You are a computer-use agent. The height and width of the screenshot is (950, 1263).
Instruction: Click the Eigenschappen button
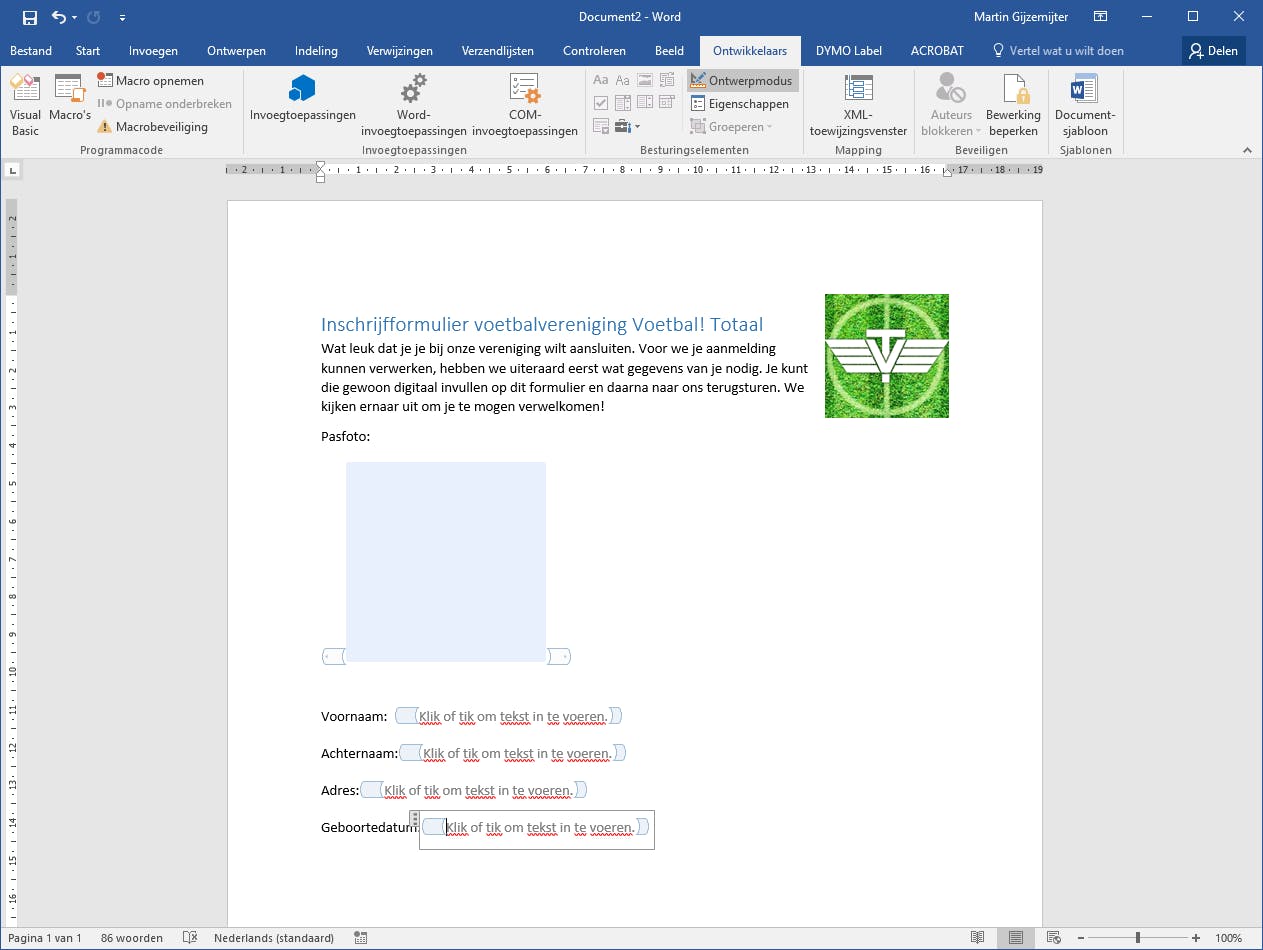coord(740,104)
